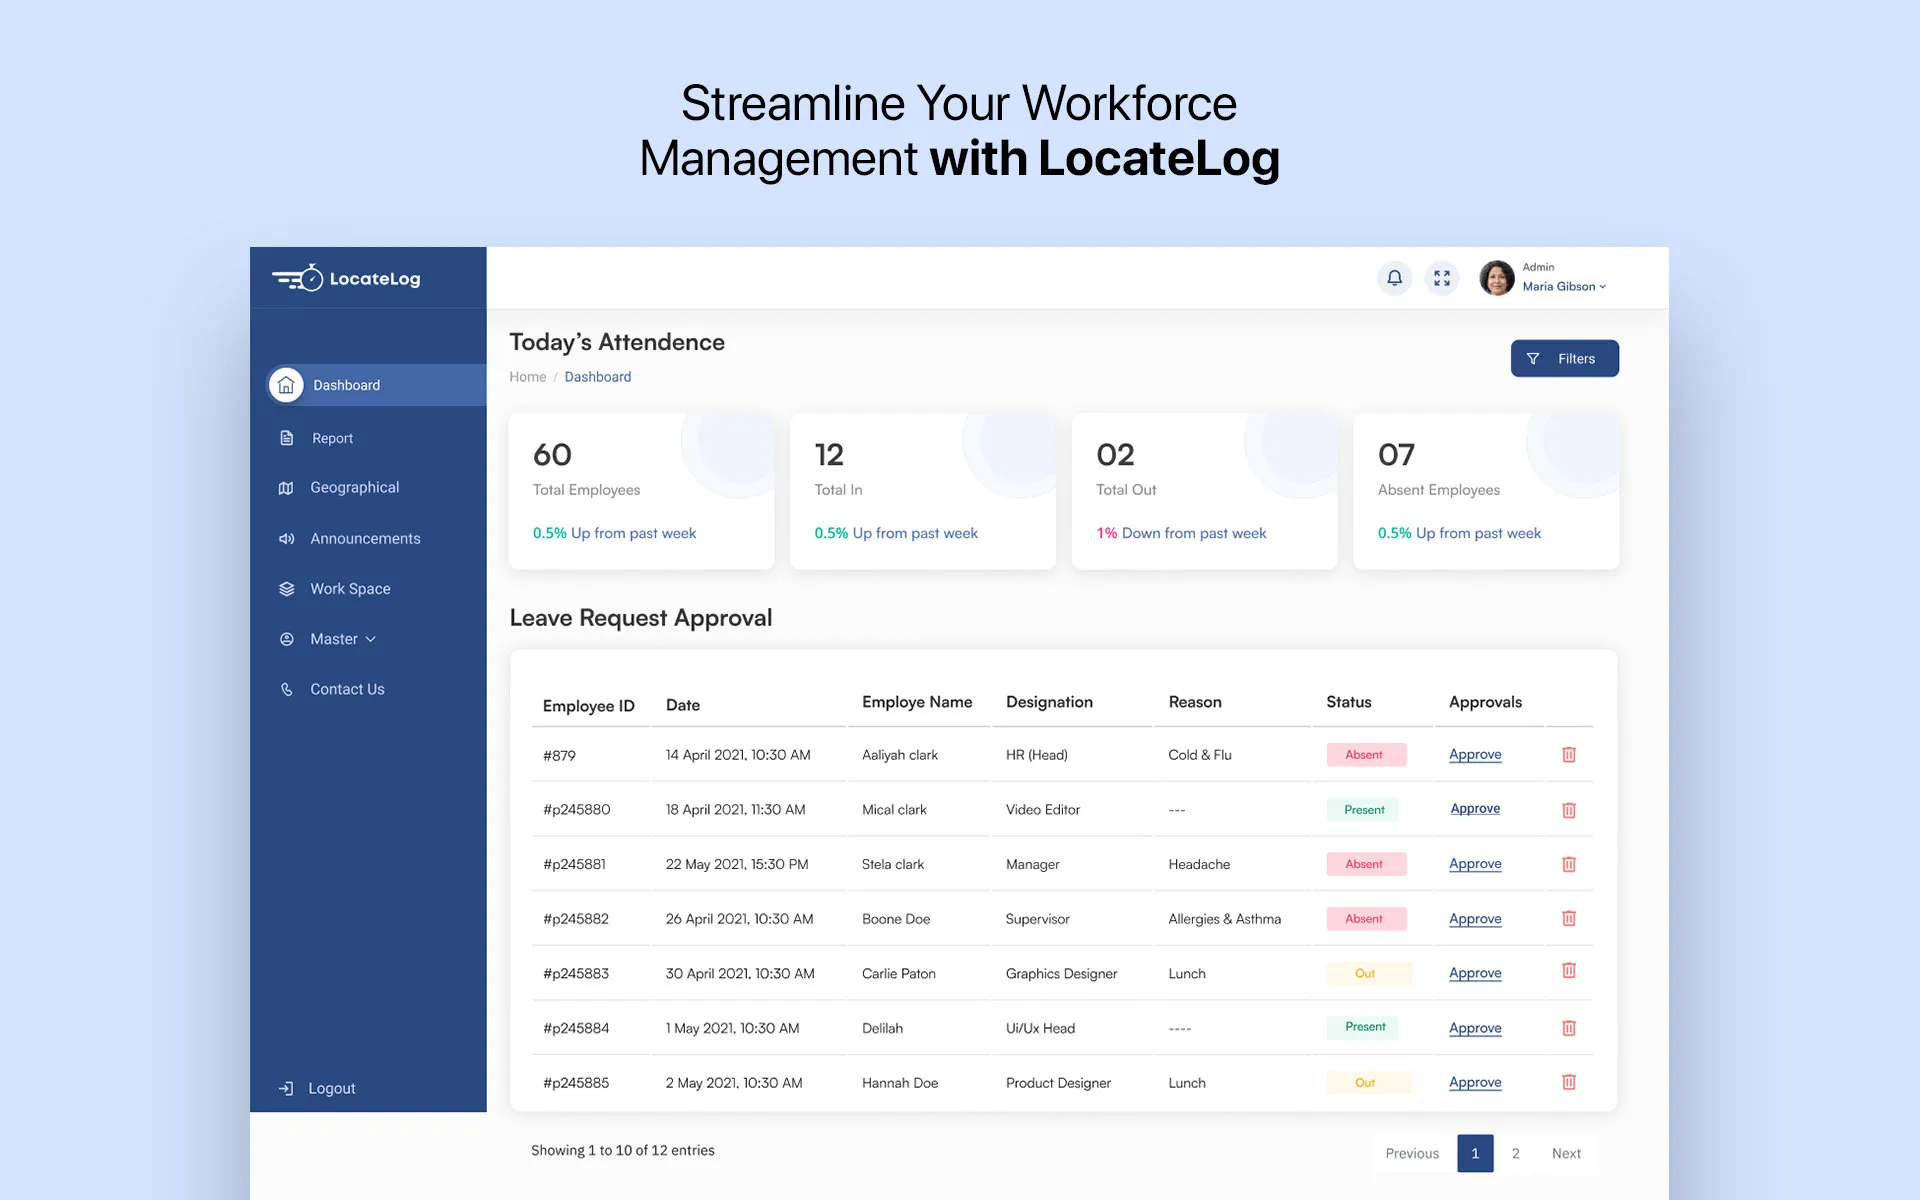Viewport: 1920px width, 1200px height.
Task: Click the Work Space layers icon
Action: (286, 589)
